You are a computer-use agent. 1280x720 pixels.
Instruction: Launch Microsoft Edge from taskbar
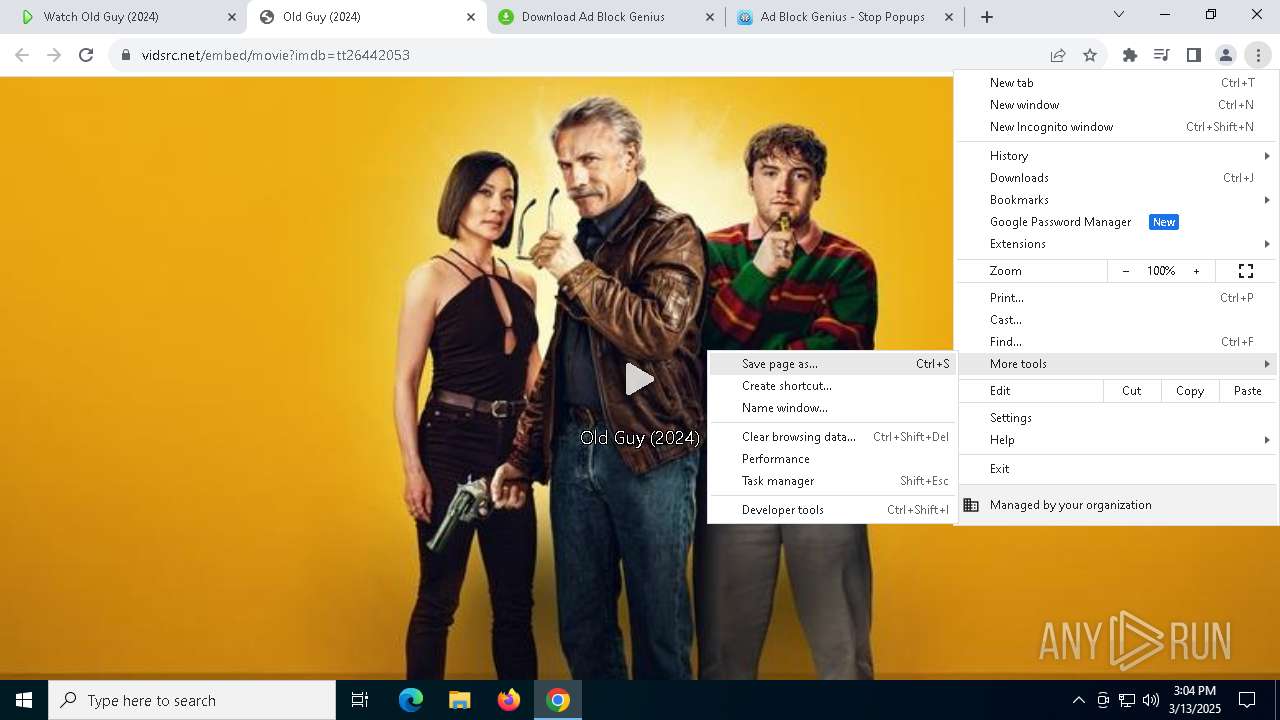pos(411,700)
